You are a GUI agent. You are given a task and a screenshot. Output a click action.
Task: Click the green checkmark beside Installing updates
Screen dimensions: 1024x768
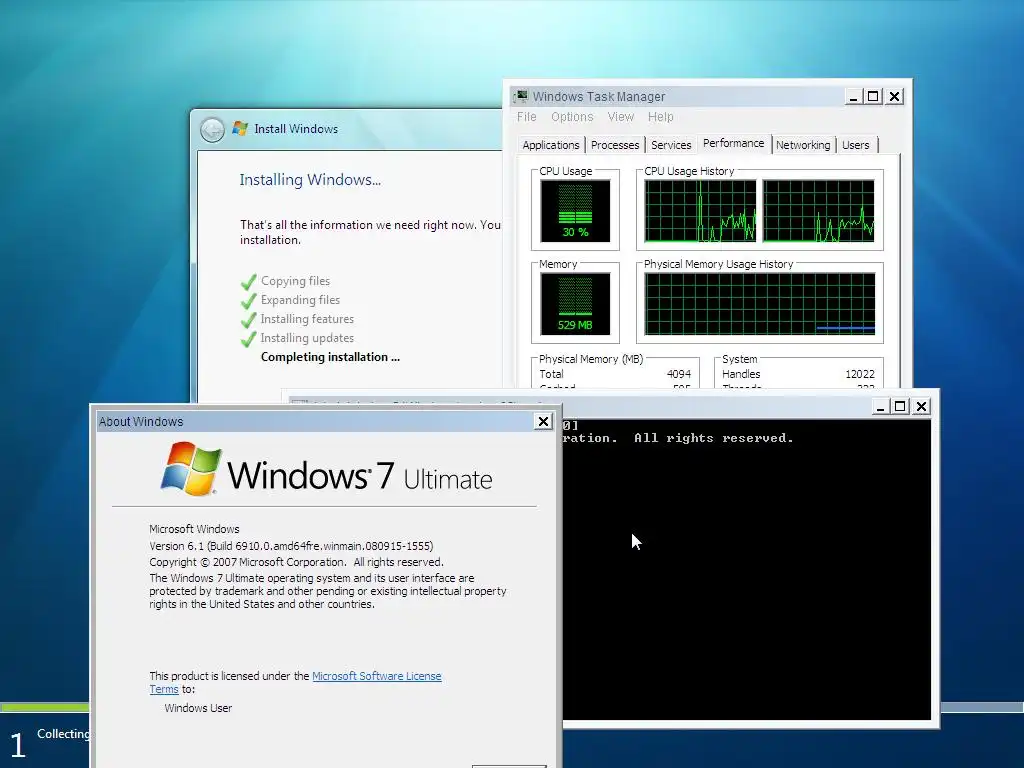(248, 339)
